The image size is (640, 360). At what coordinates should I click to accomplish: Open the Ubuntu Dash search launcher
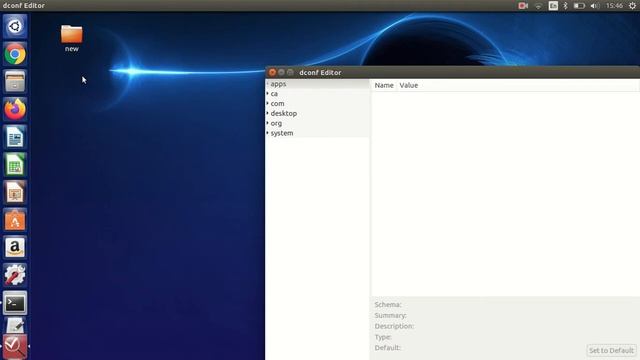coord(15,27)
